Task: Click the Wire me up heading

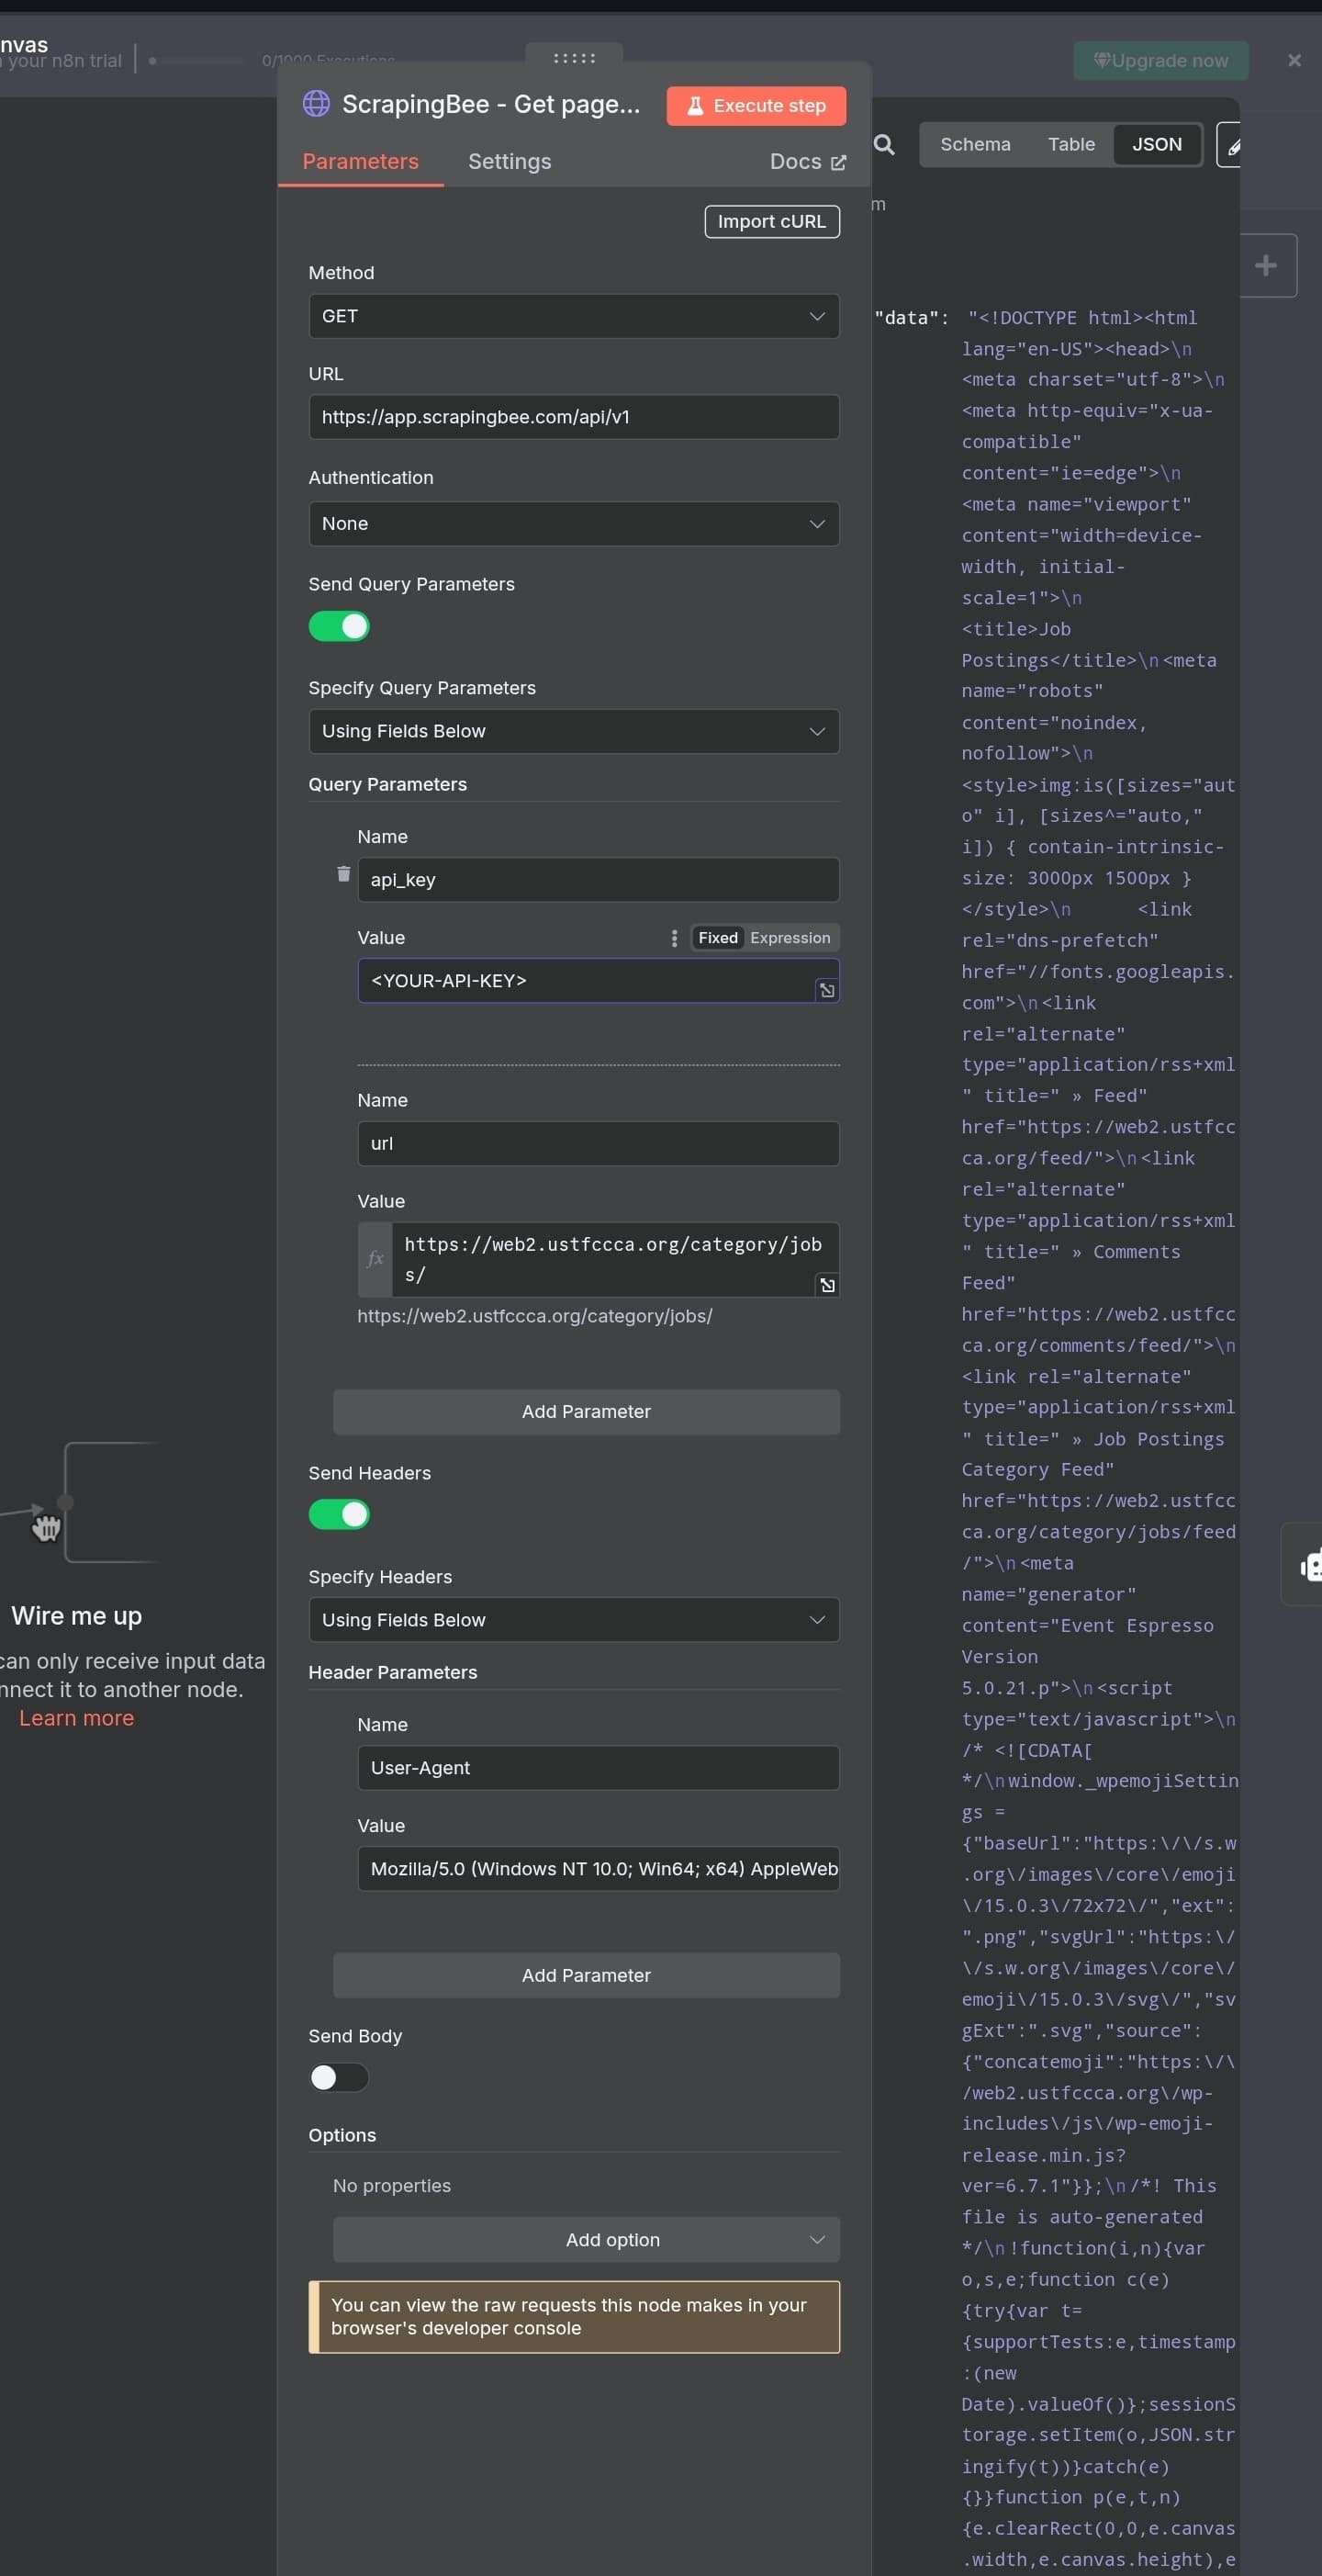Action: pos(76,1615)
